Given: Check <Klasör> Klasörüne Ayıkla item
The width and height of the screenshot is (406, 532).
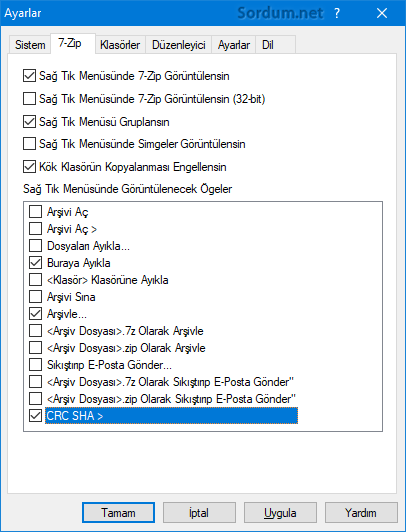Looking at the screenshot, I should click(x=35, y=280).
